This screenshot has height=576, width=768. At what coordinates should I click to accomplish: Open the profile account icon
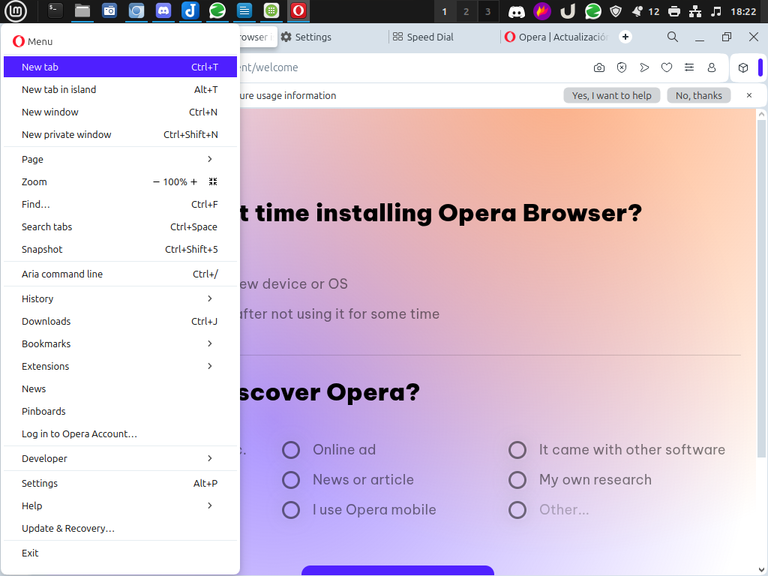click(712, 68)
